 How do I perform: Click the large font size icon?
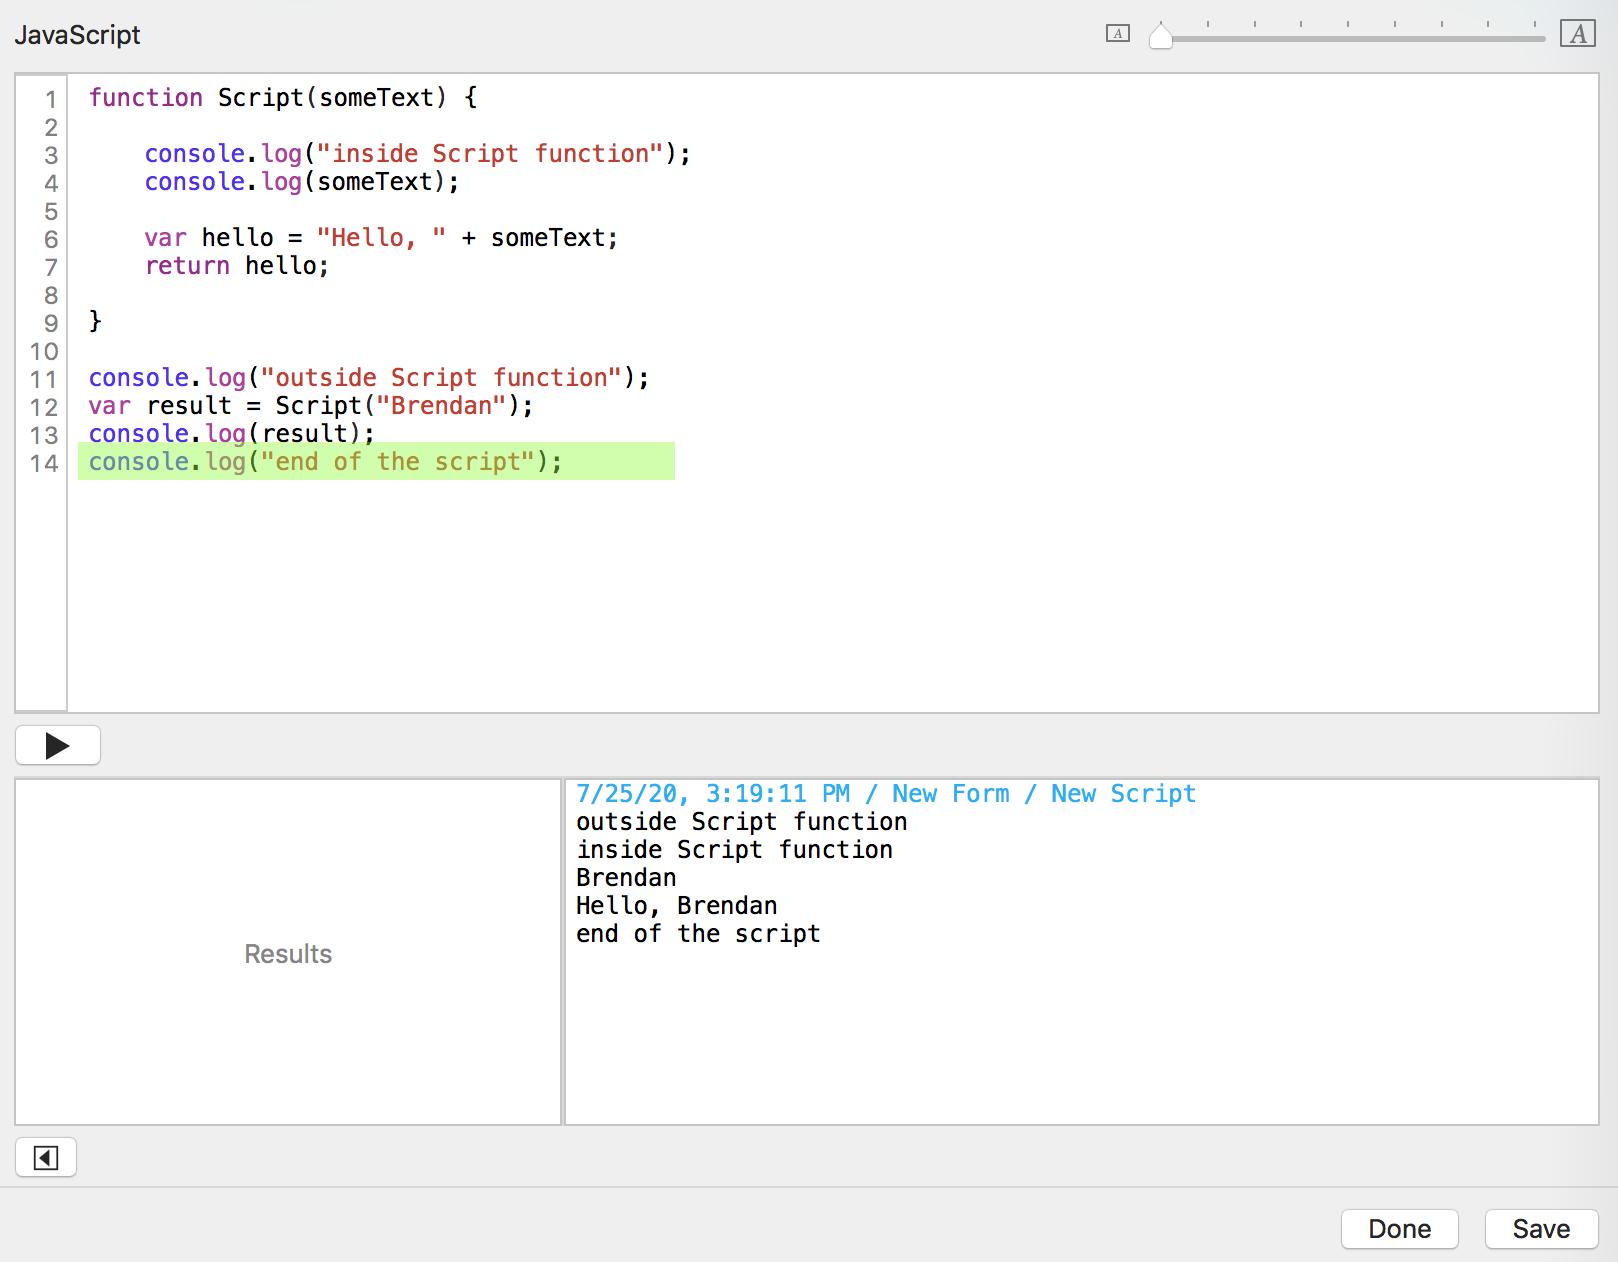coord(1577,34)
